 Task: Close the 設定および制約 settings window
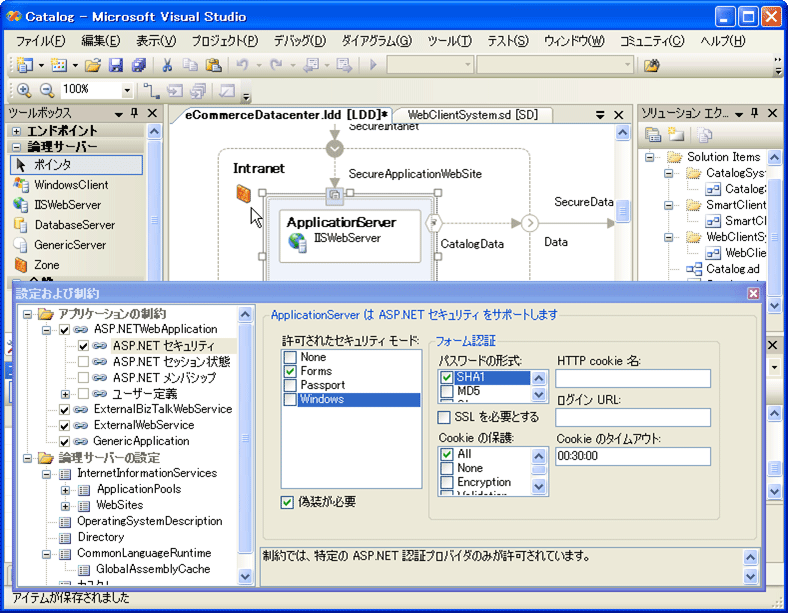coord(753,293)
